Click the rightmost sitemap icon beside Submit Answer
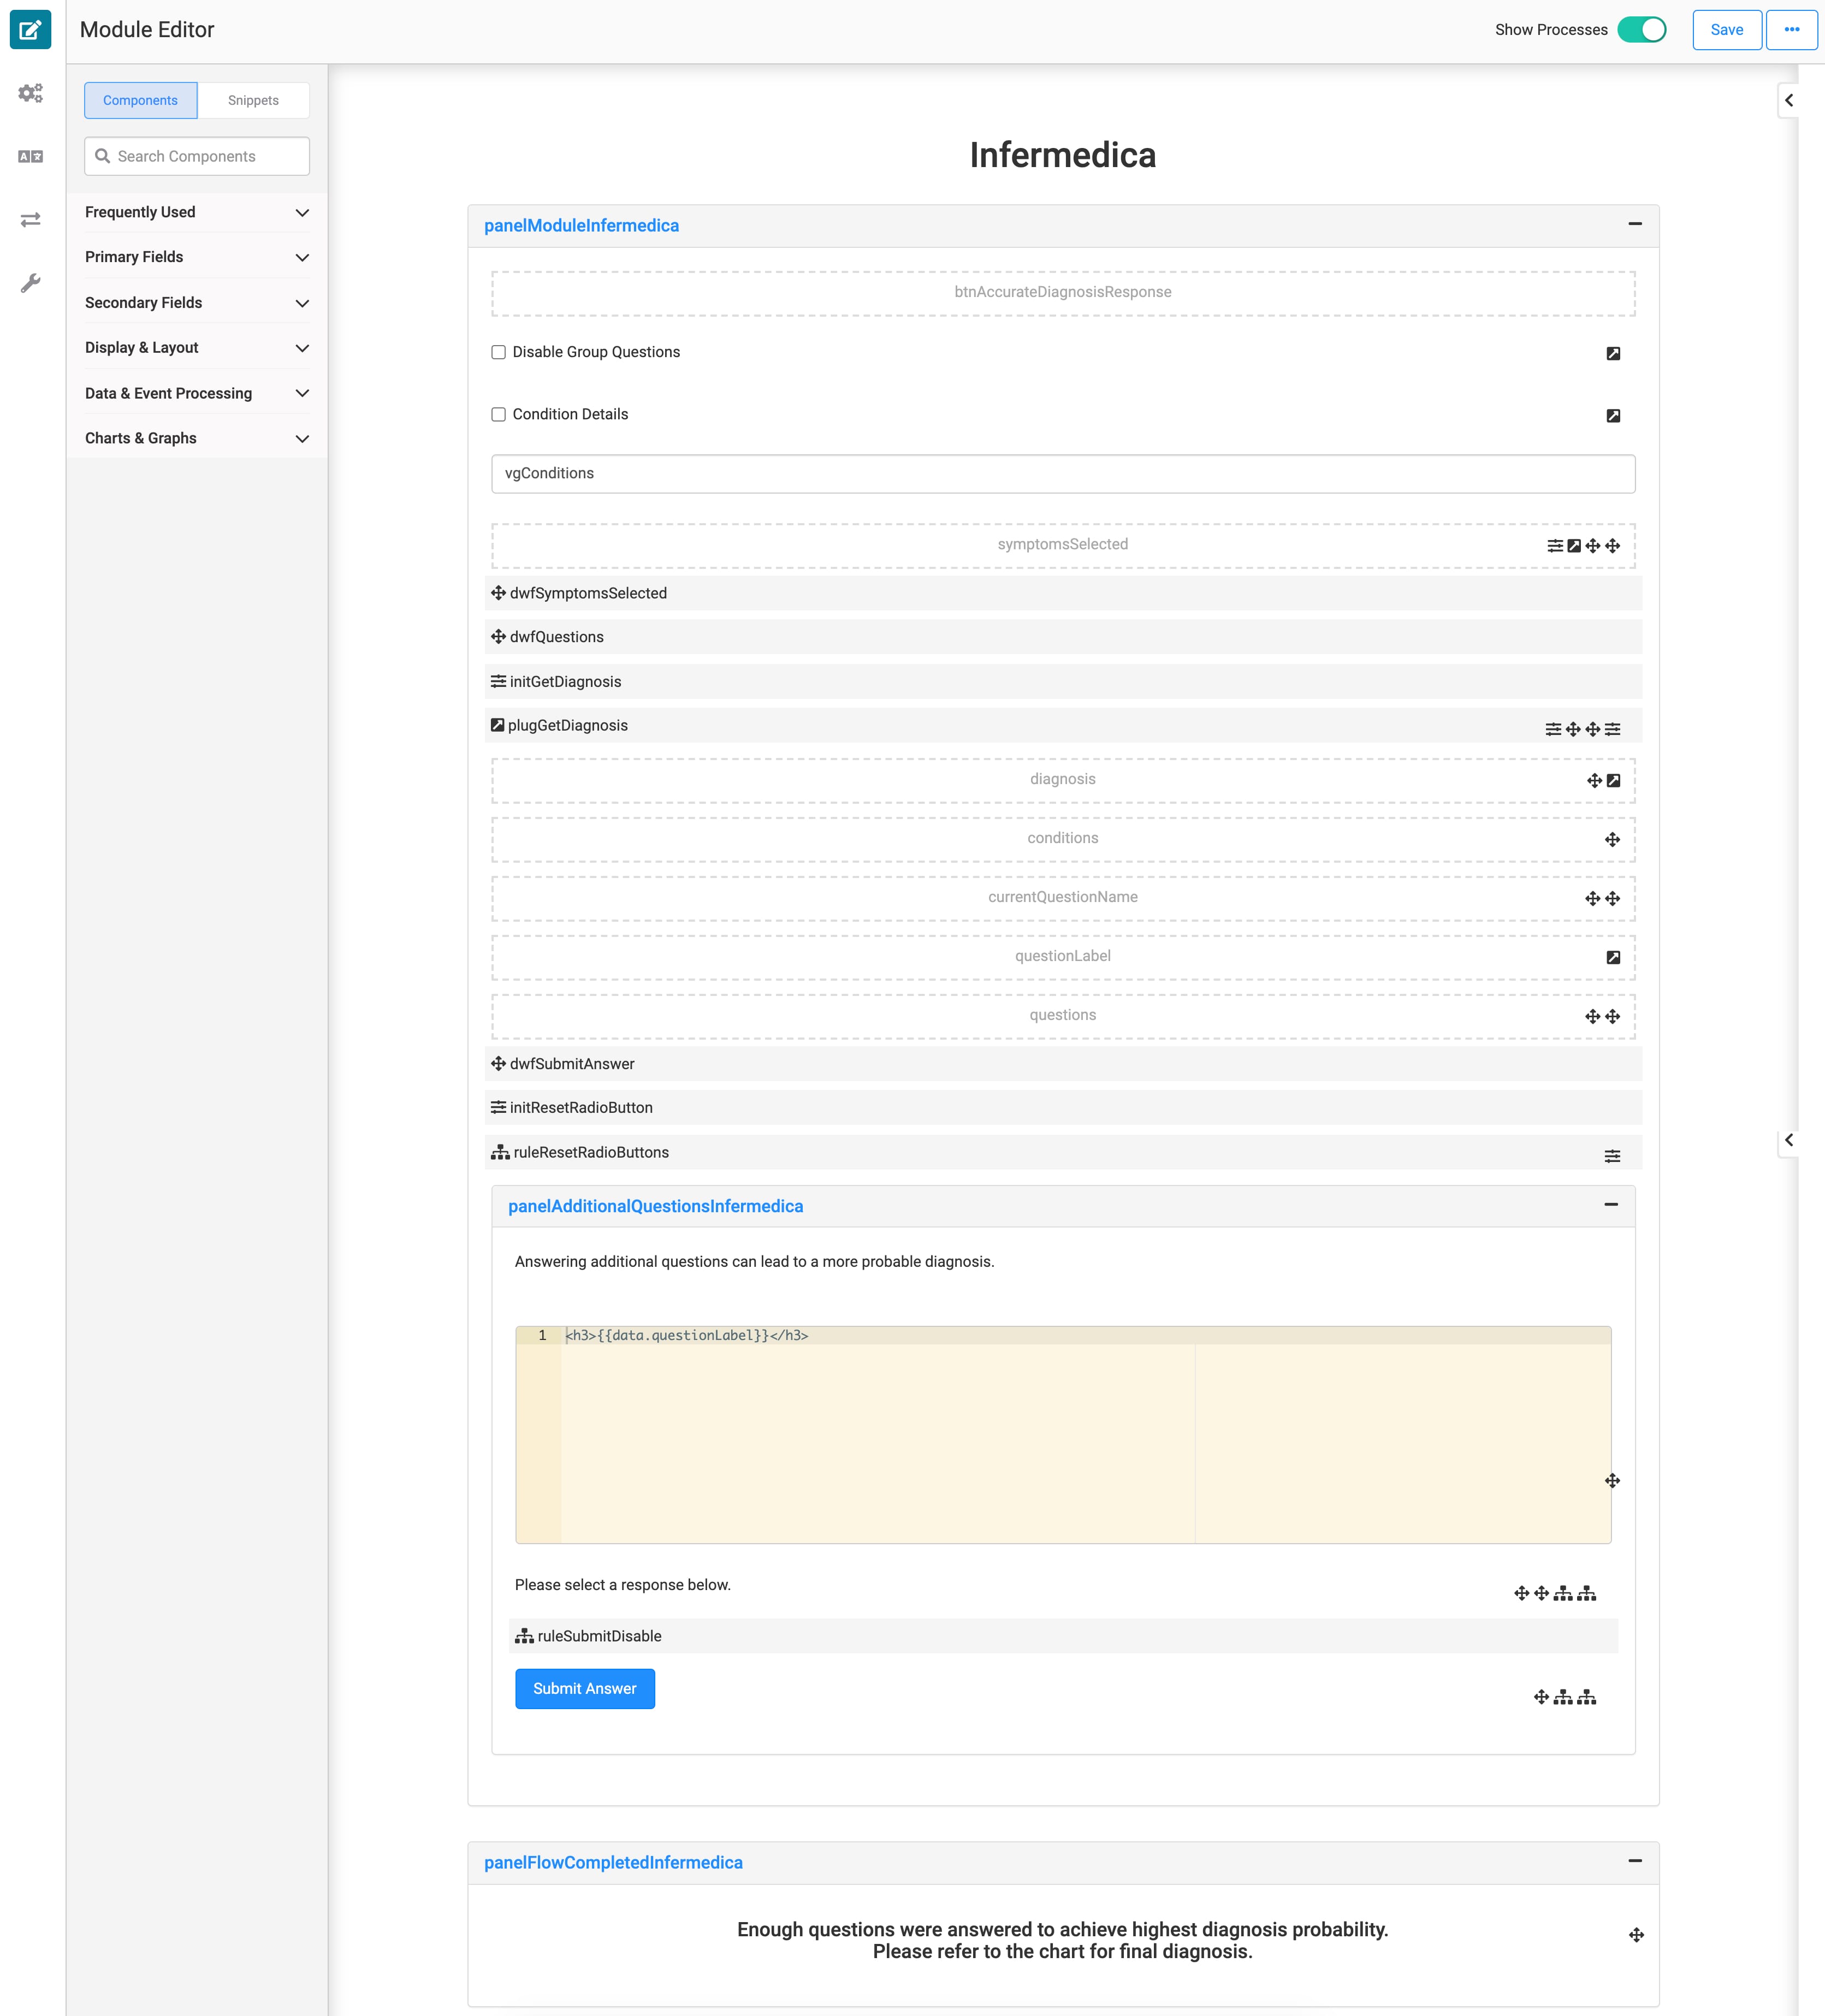Image resolution: width=1825 pixels, height=2016 pixels. 1587,1697
